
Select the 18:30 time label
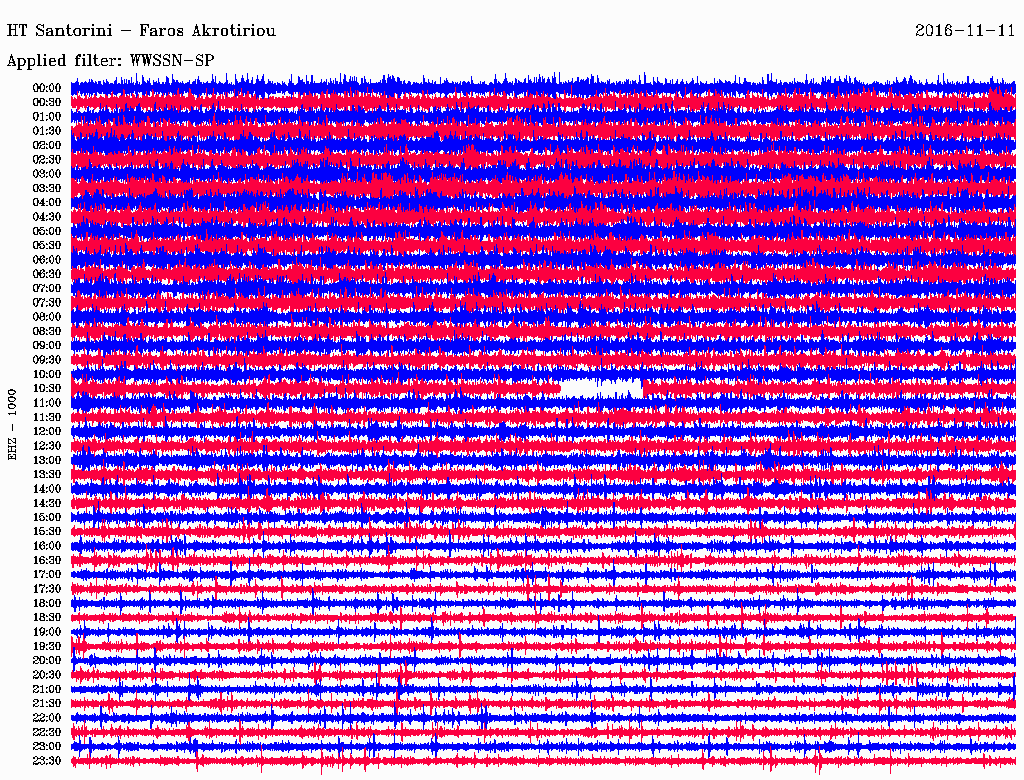[x=47, y=617]
